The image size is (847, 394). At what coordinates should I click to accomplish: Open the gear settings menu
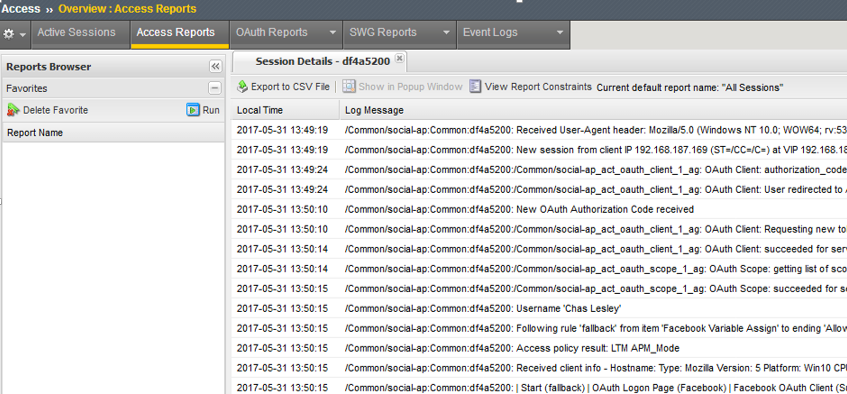[x=9, y=34]
